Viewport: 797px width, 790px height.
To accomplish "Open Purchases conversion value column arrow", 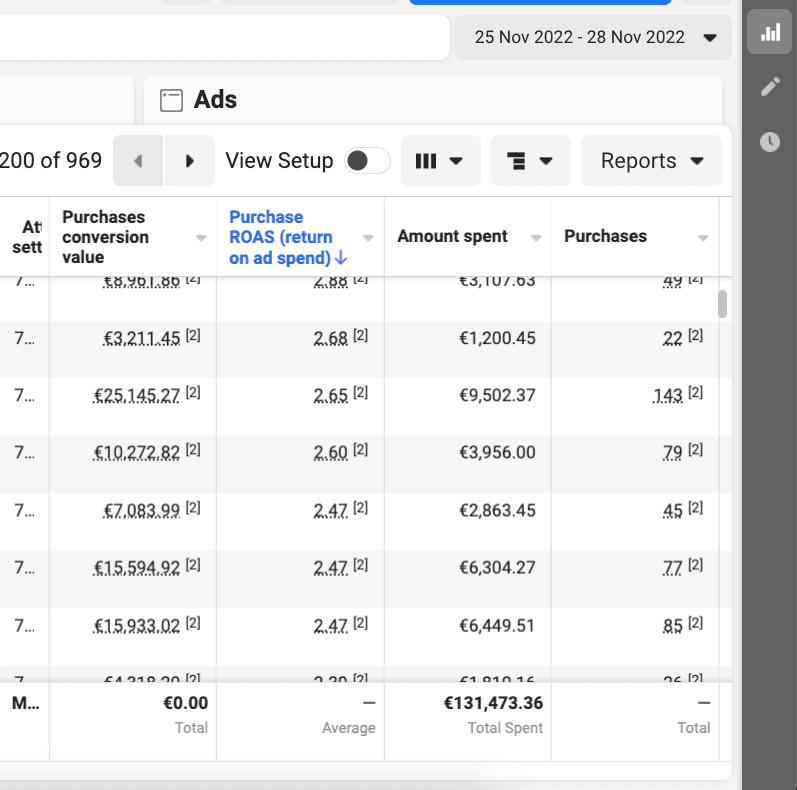I will coord(201,238).
